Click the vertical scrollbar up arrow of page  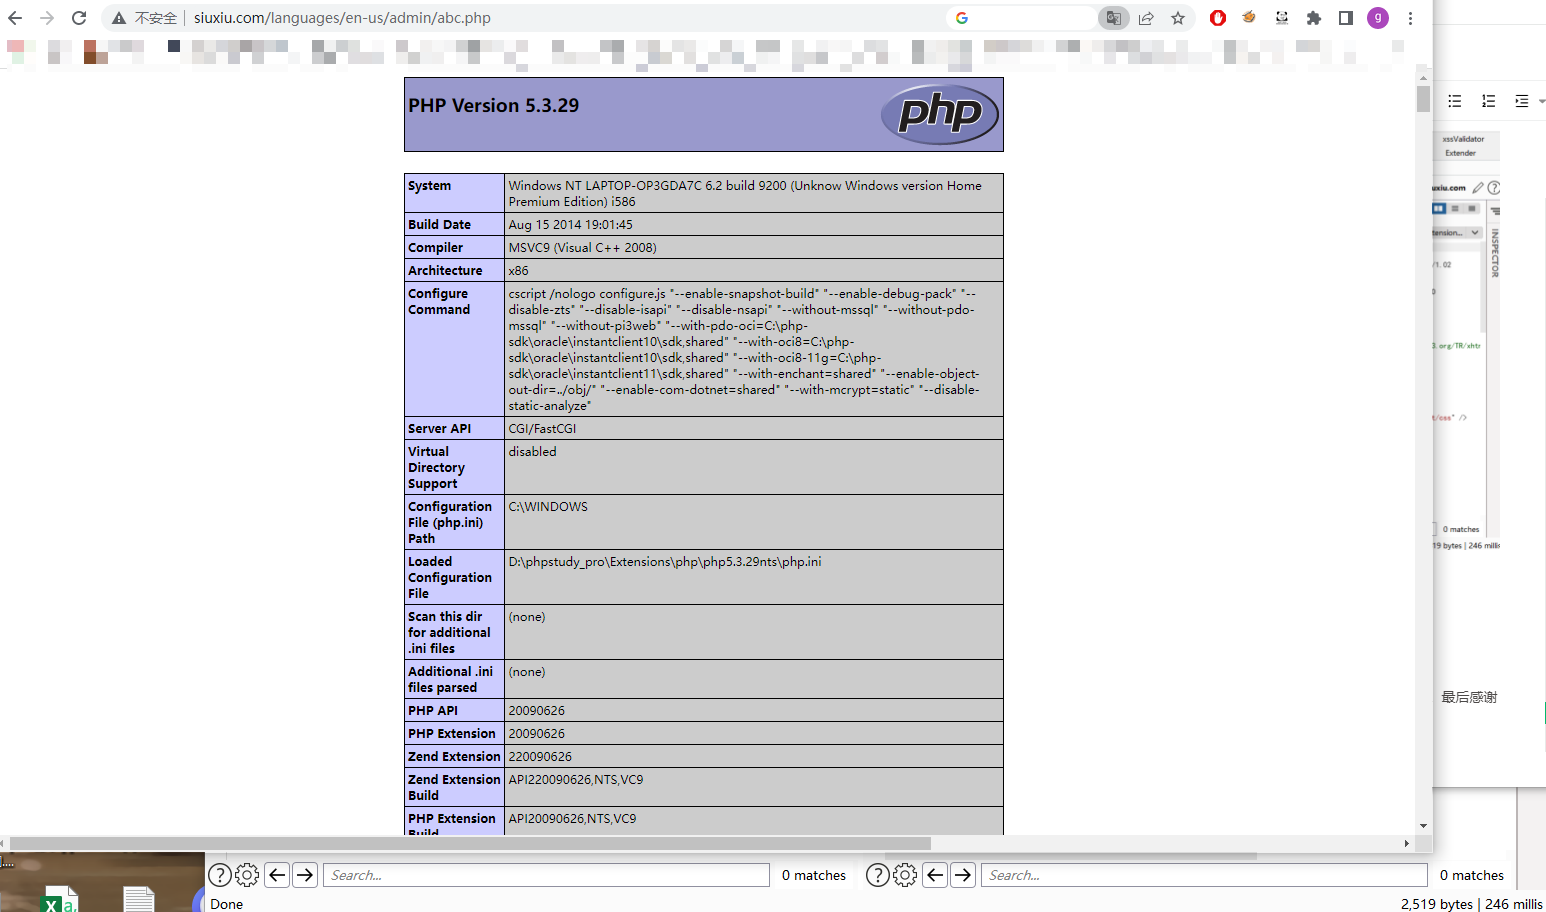pos(1424,77)
